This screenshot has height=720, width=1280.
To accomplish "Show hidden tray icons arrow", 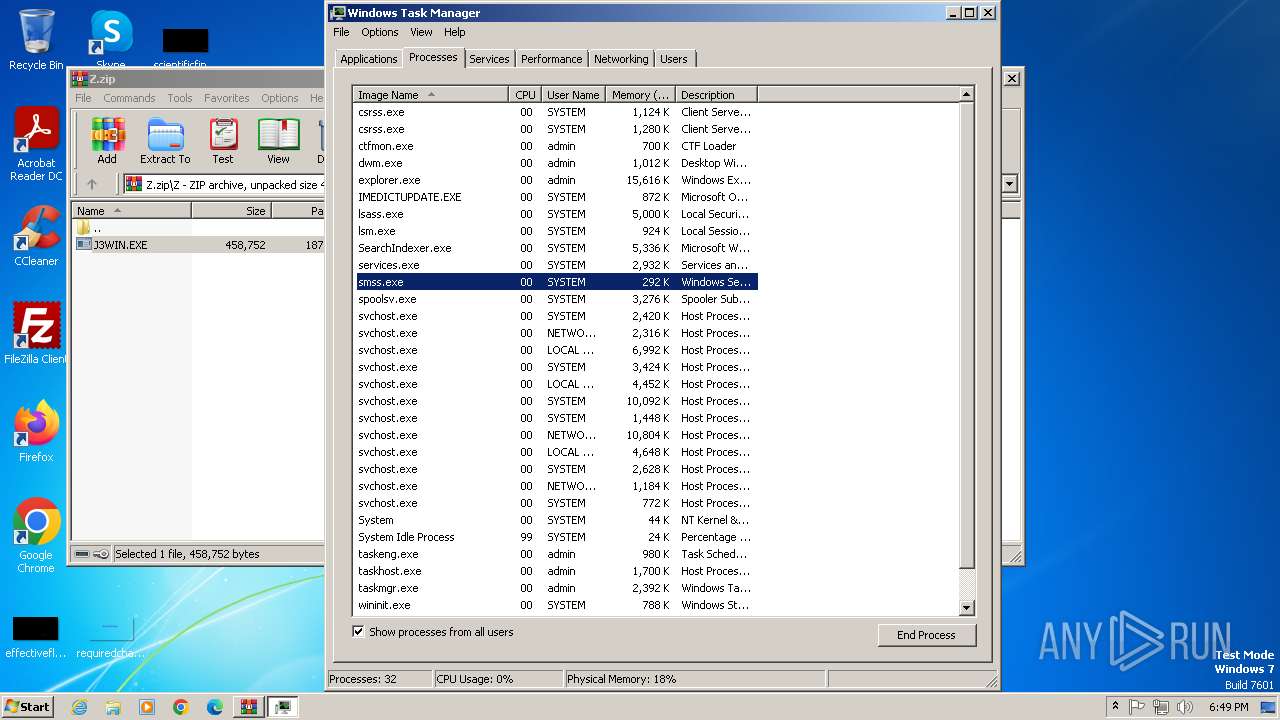I will tap(1115, 707).
